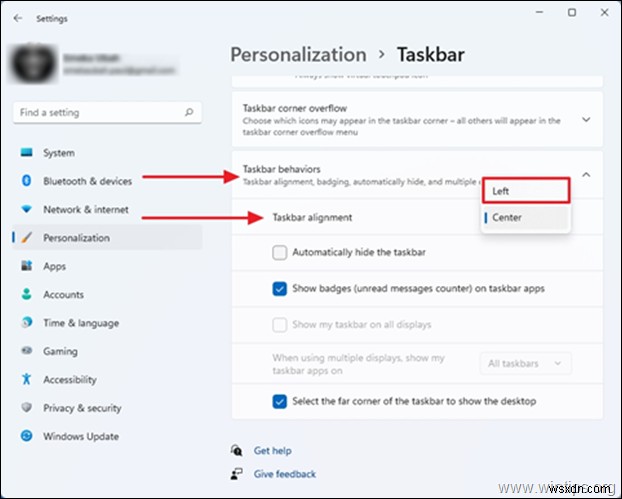
Task: Click the Give feedback link
Action: 284,474
